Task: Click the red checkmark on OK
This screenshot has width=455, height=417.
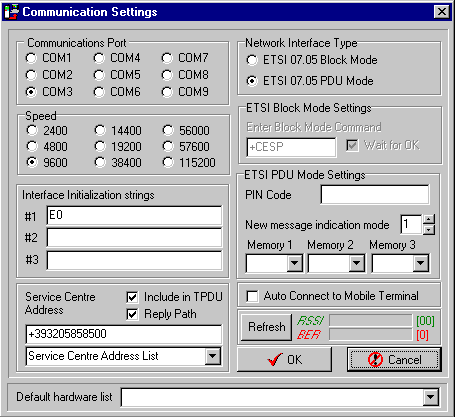Action: [x=275, y=359]
